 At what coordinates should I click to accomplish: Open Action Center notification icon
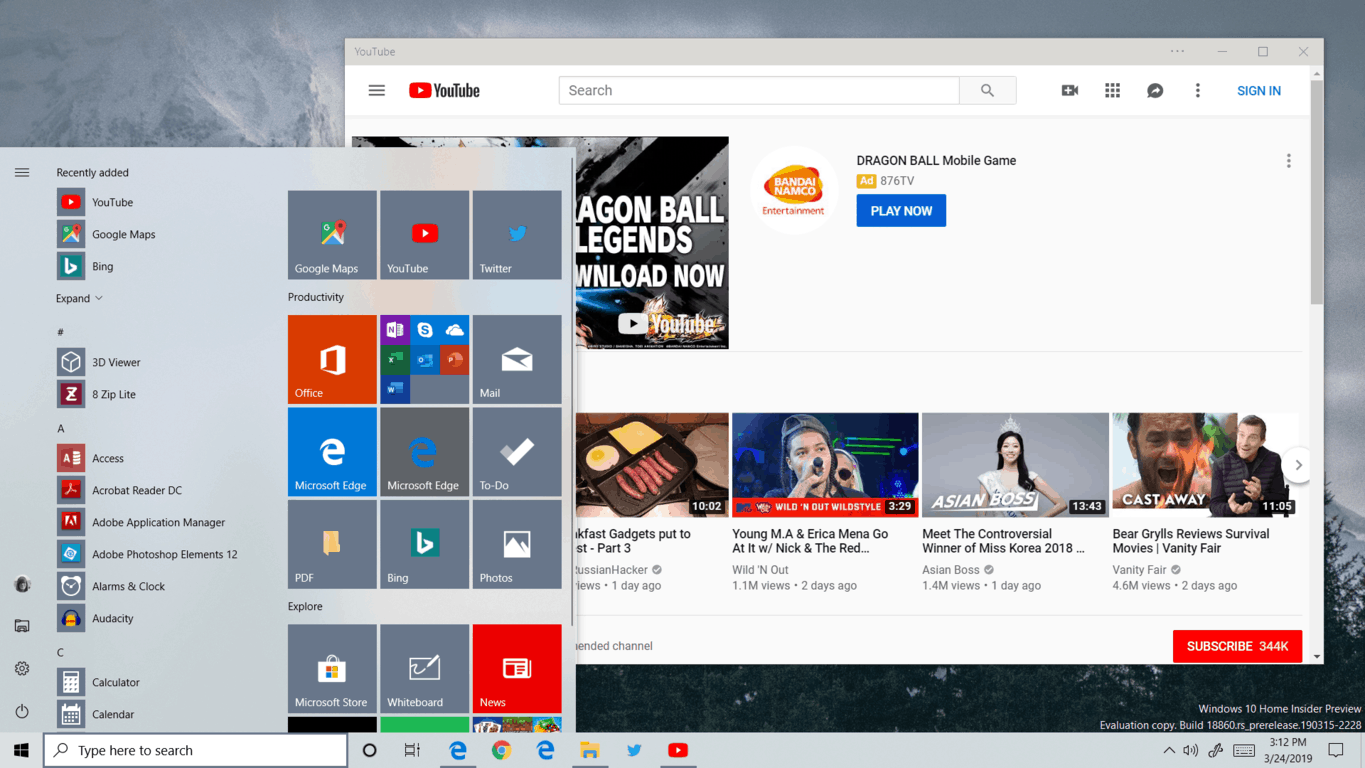1335,750
